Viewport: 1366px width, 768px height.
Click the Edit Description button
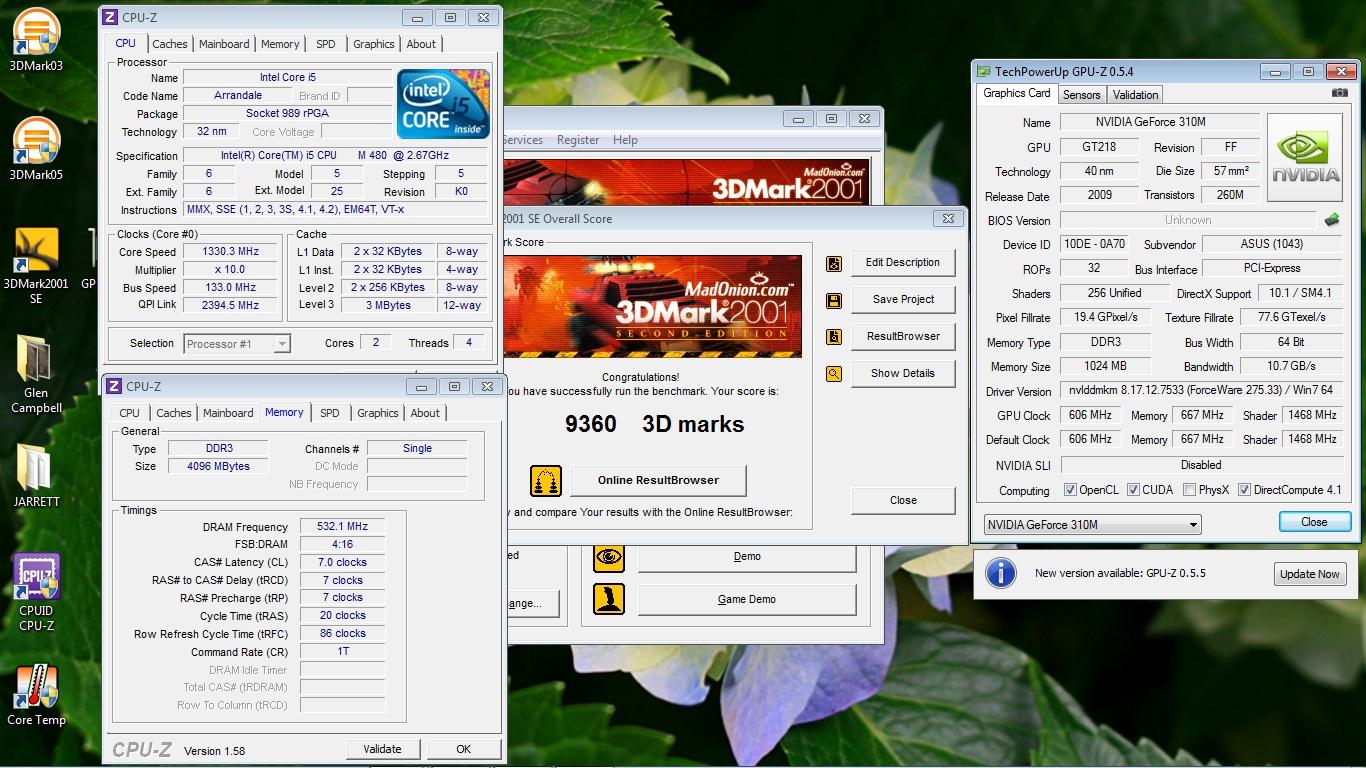903,263
